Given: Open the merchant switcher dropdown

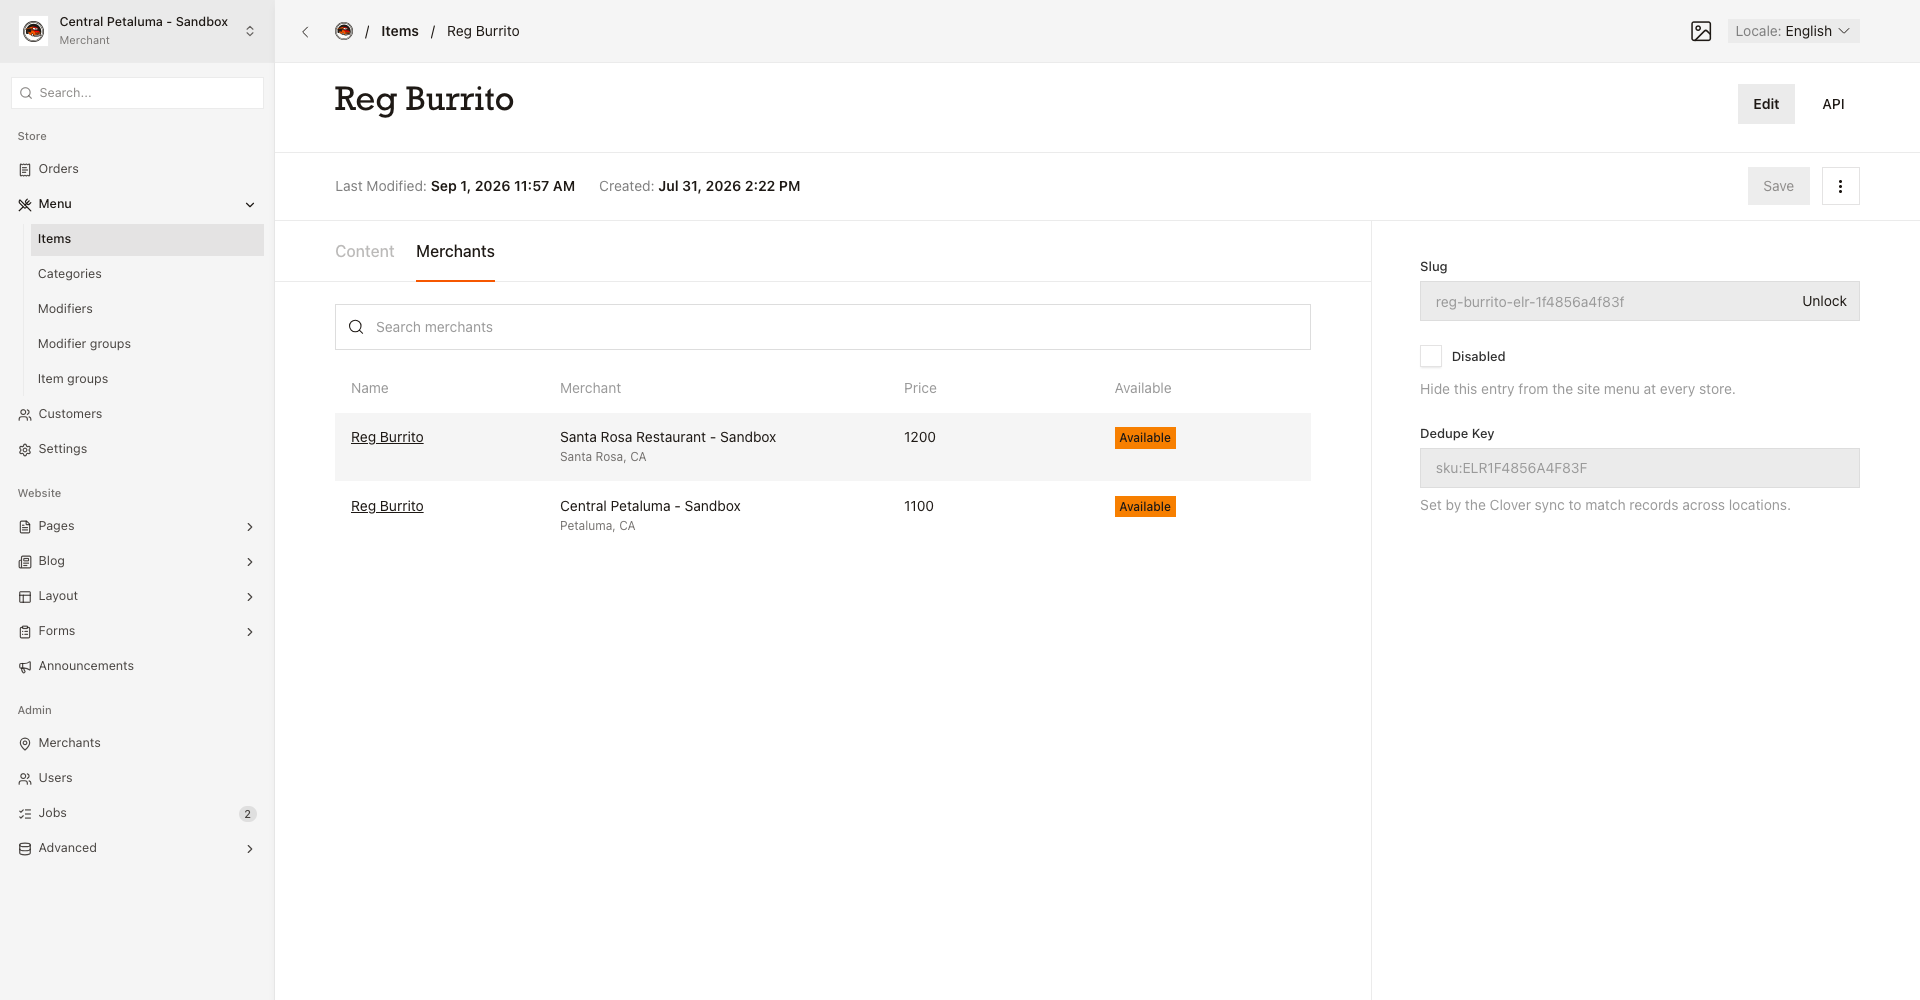Looking at the screenshot, I should (x=137, y=31).
